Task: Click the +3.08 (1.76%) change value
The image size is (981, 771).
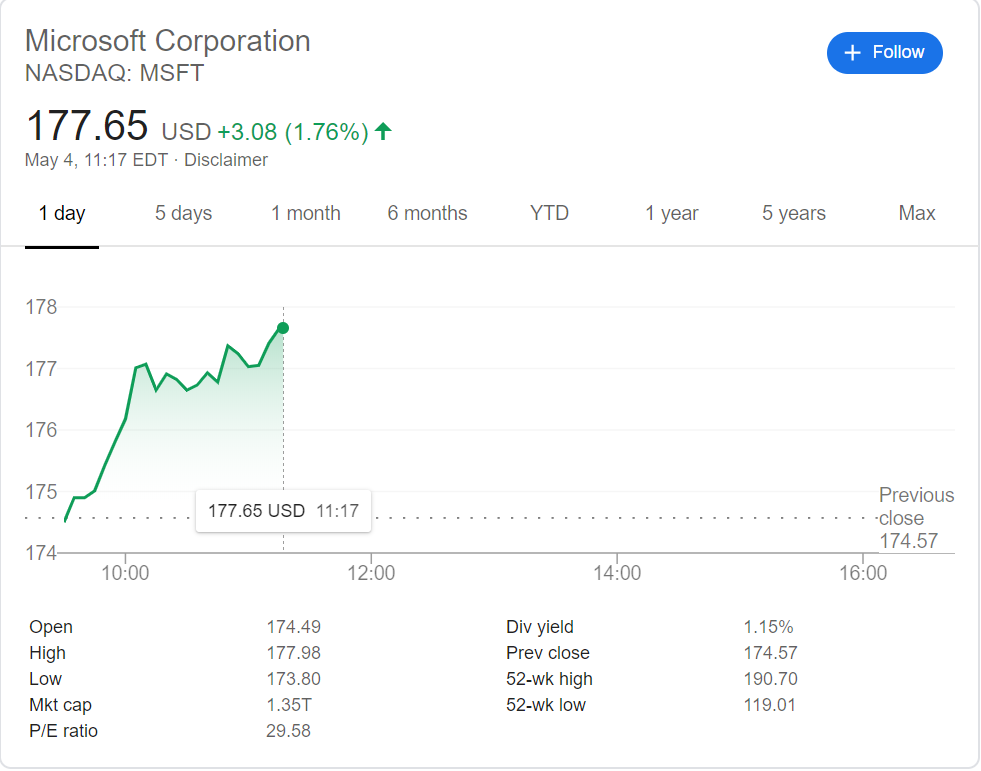Action: [293, 132]
